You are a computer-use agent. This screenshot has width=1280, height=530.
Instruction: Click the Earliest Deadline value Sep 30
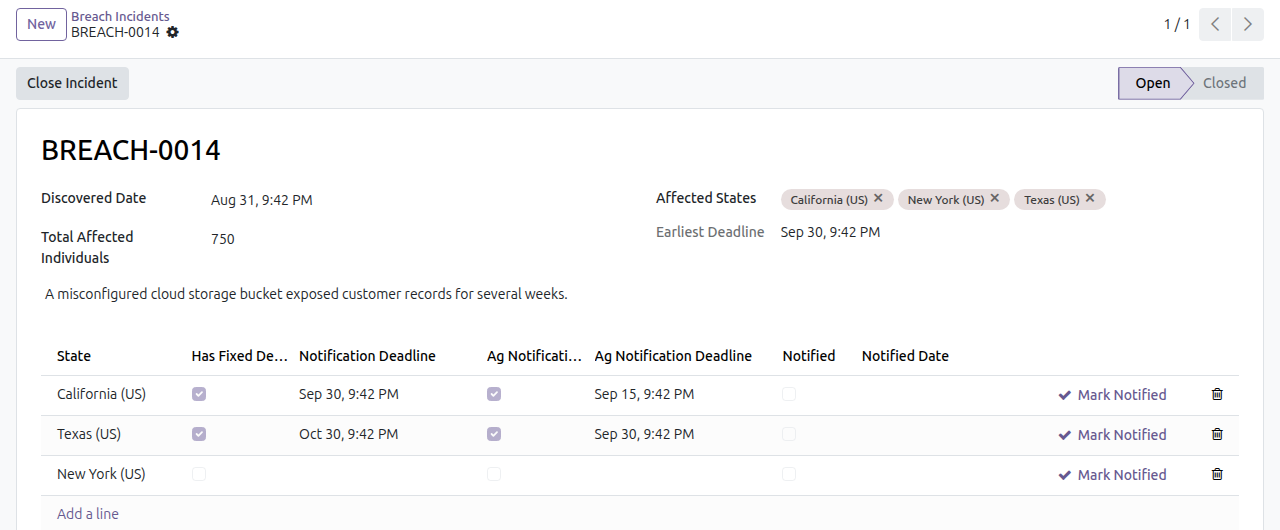(830, 232)
